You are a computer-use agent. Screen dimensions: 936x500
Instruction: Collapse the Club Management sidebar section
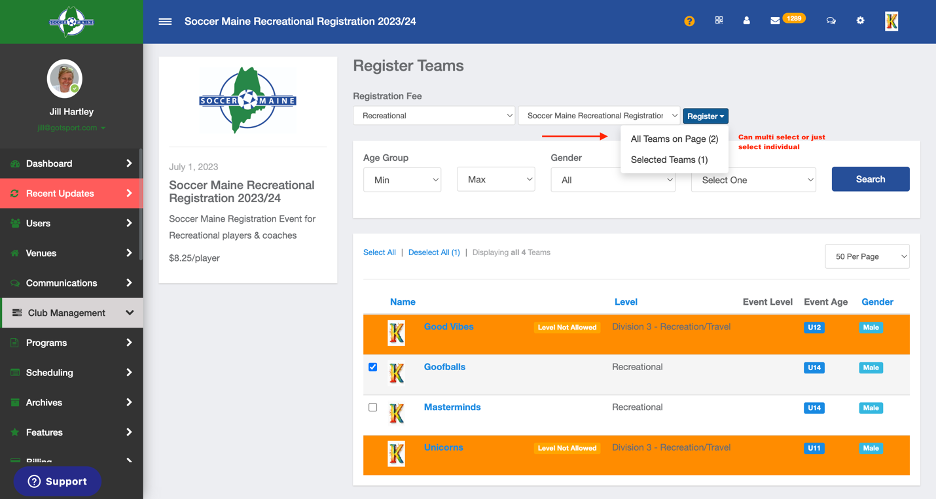130,313
